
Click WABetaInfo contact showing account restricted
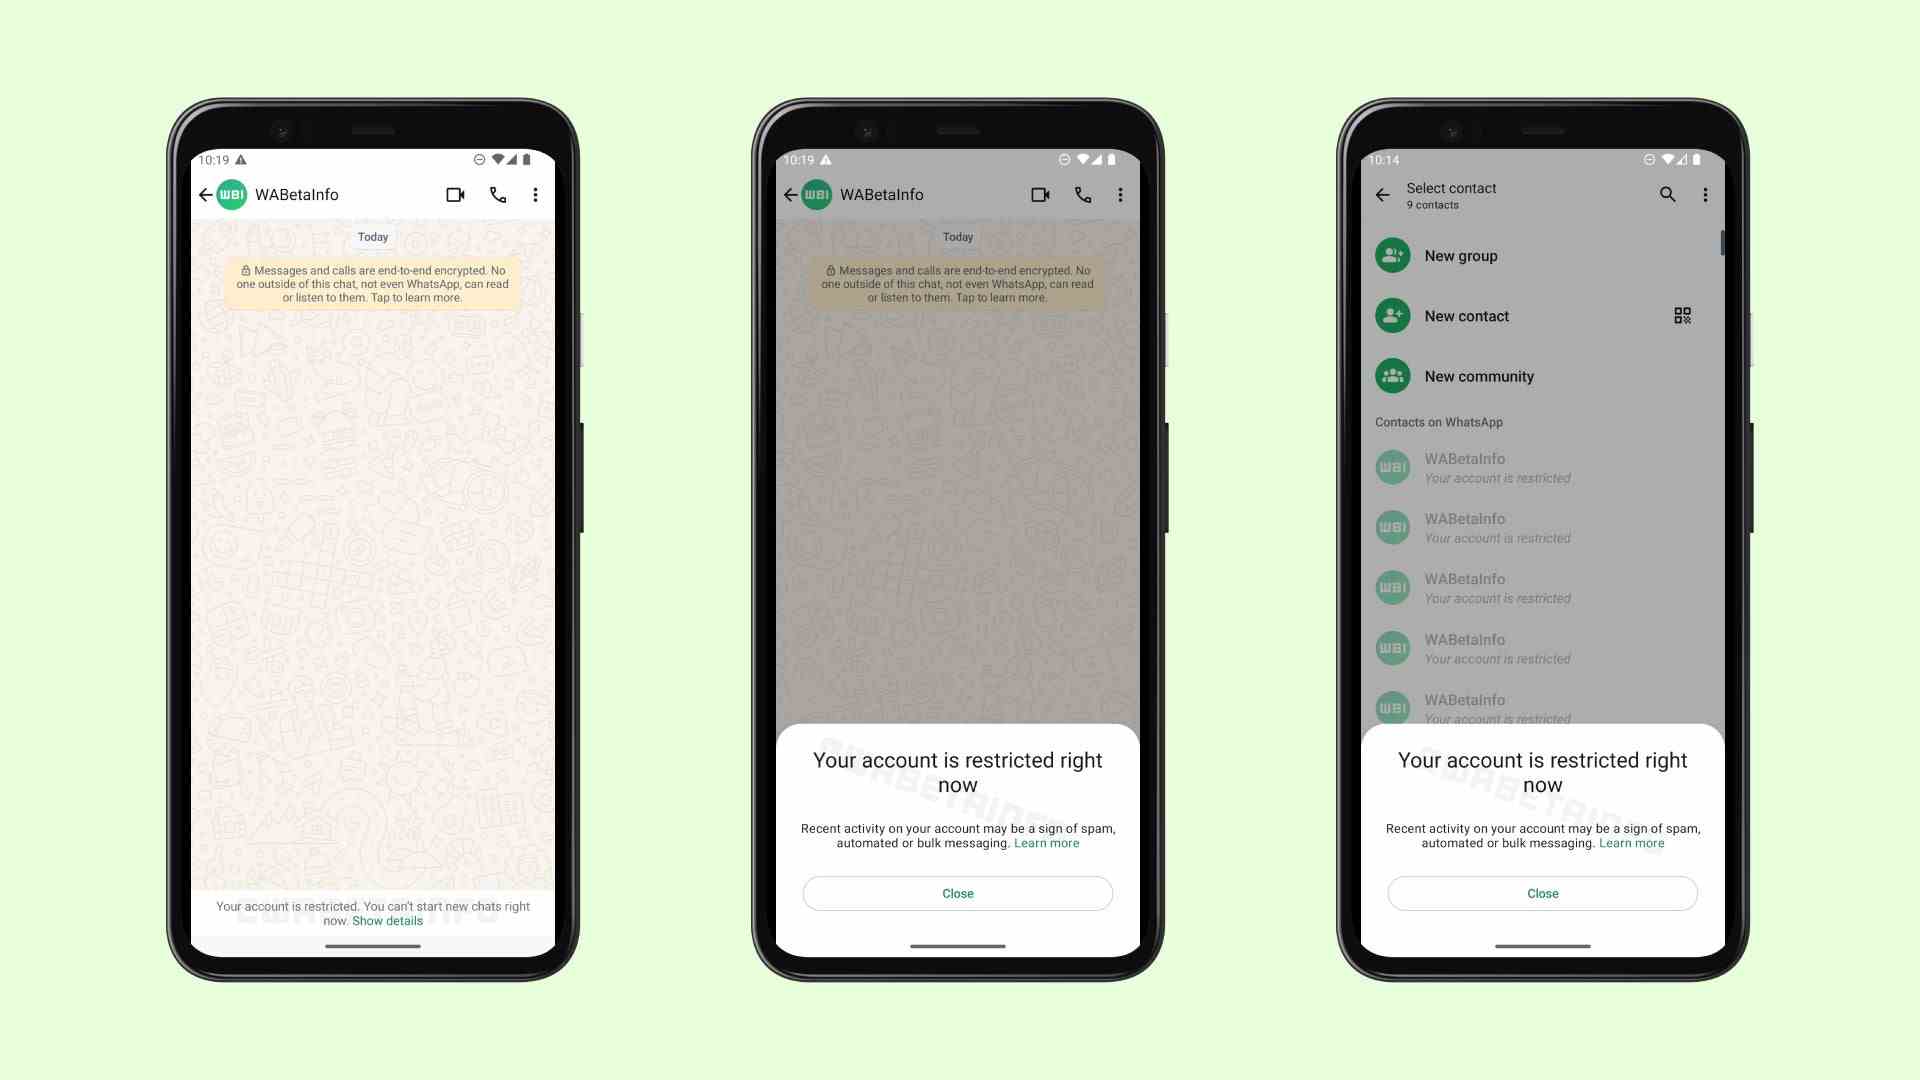tap(1539, 467)
